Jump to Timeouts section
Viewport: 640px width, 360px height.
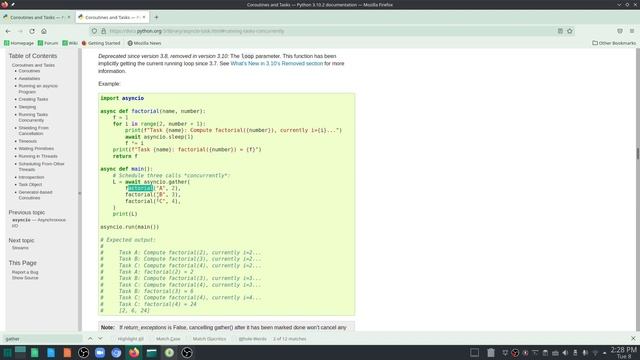click(27, 141)
